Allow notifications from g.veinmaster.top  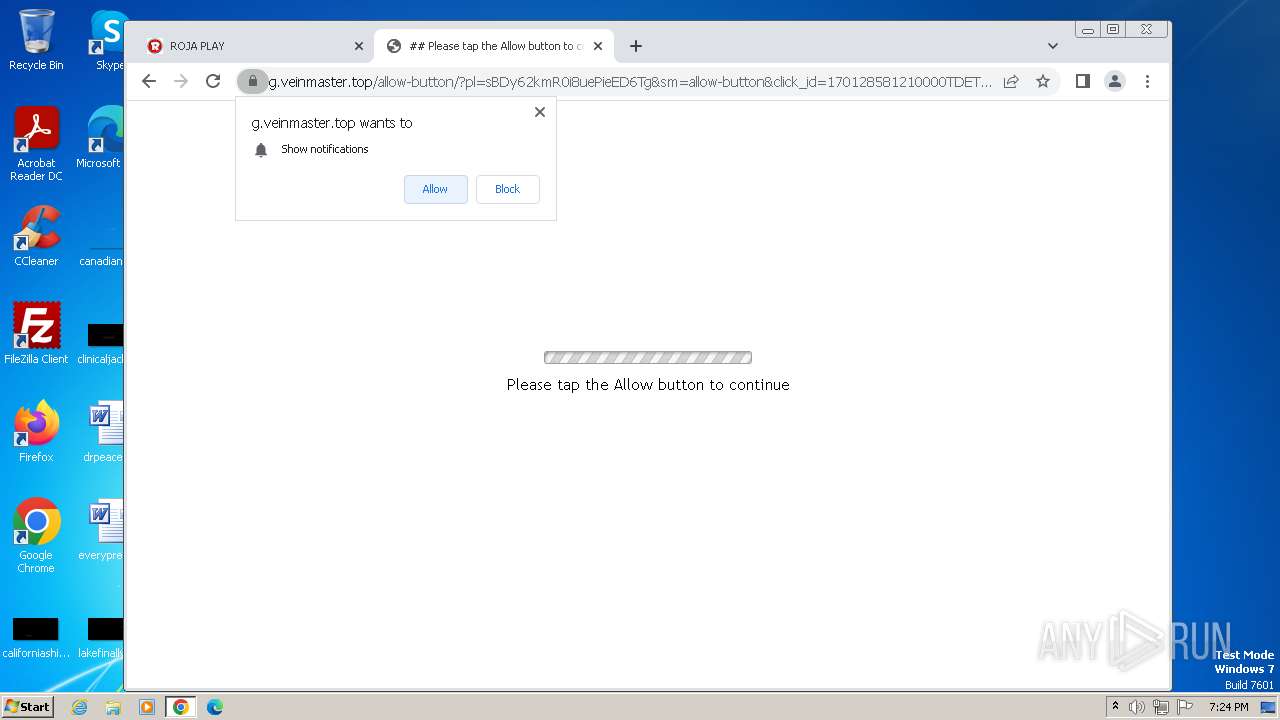(435, 189)
